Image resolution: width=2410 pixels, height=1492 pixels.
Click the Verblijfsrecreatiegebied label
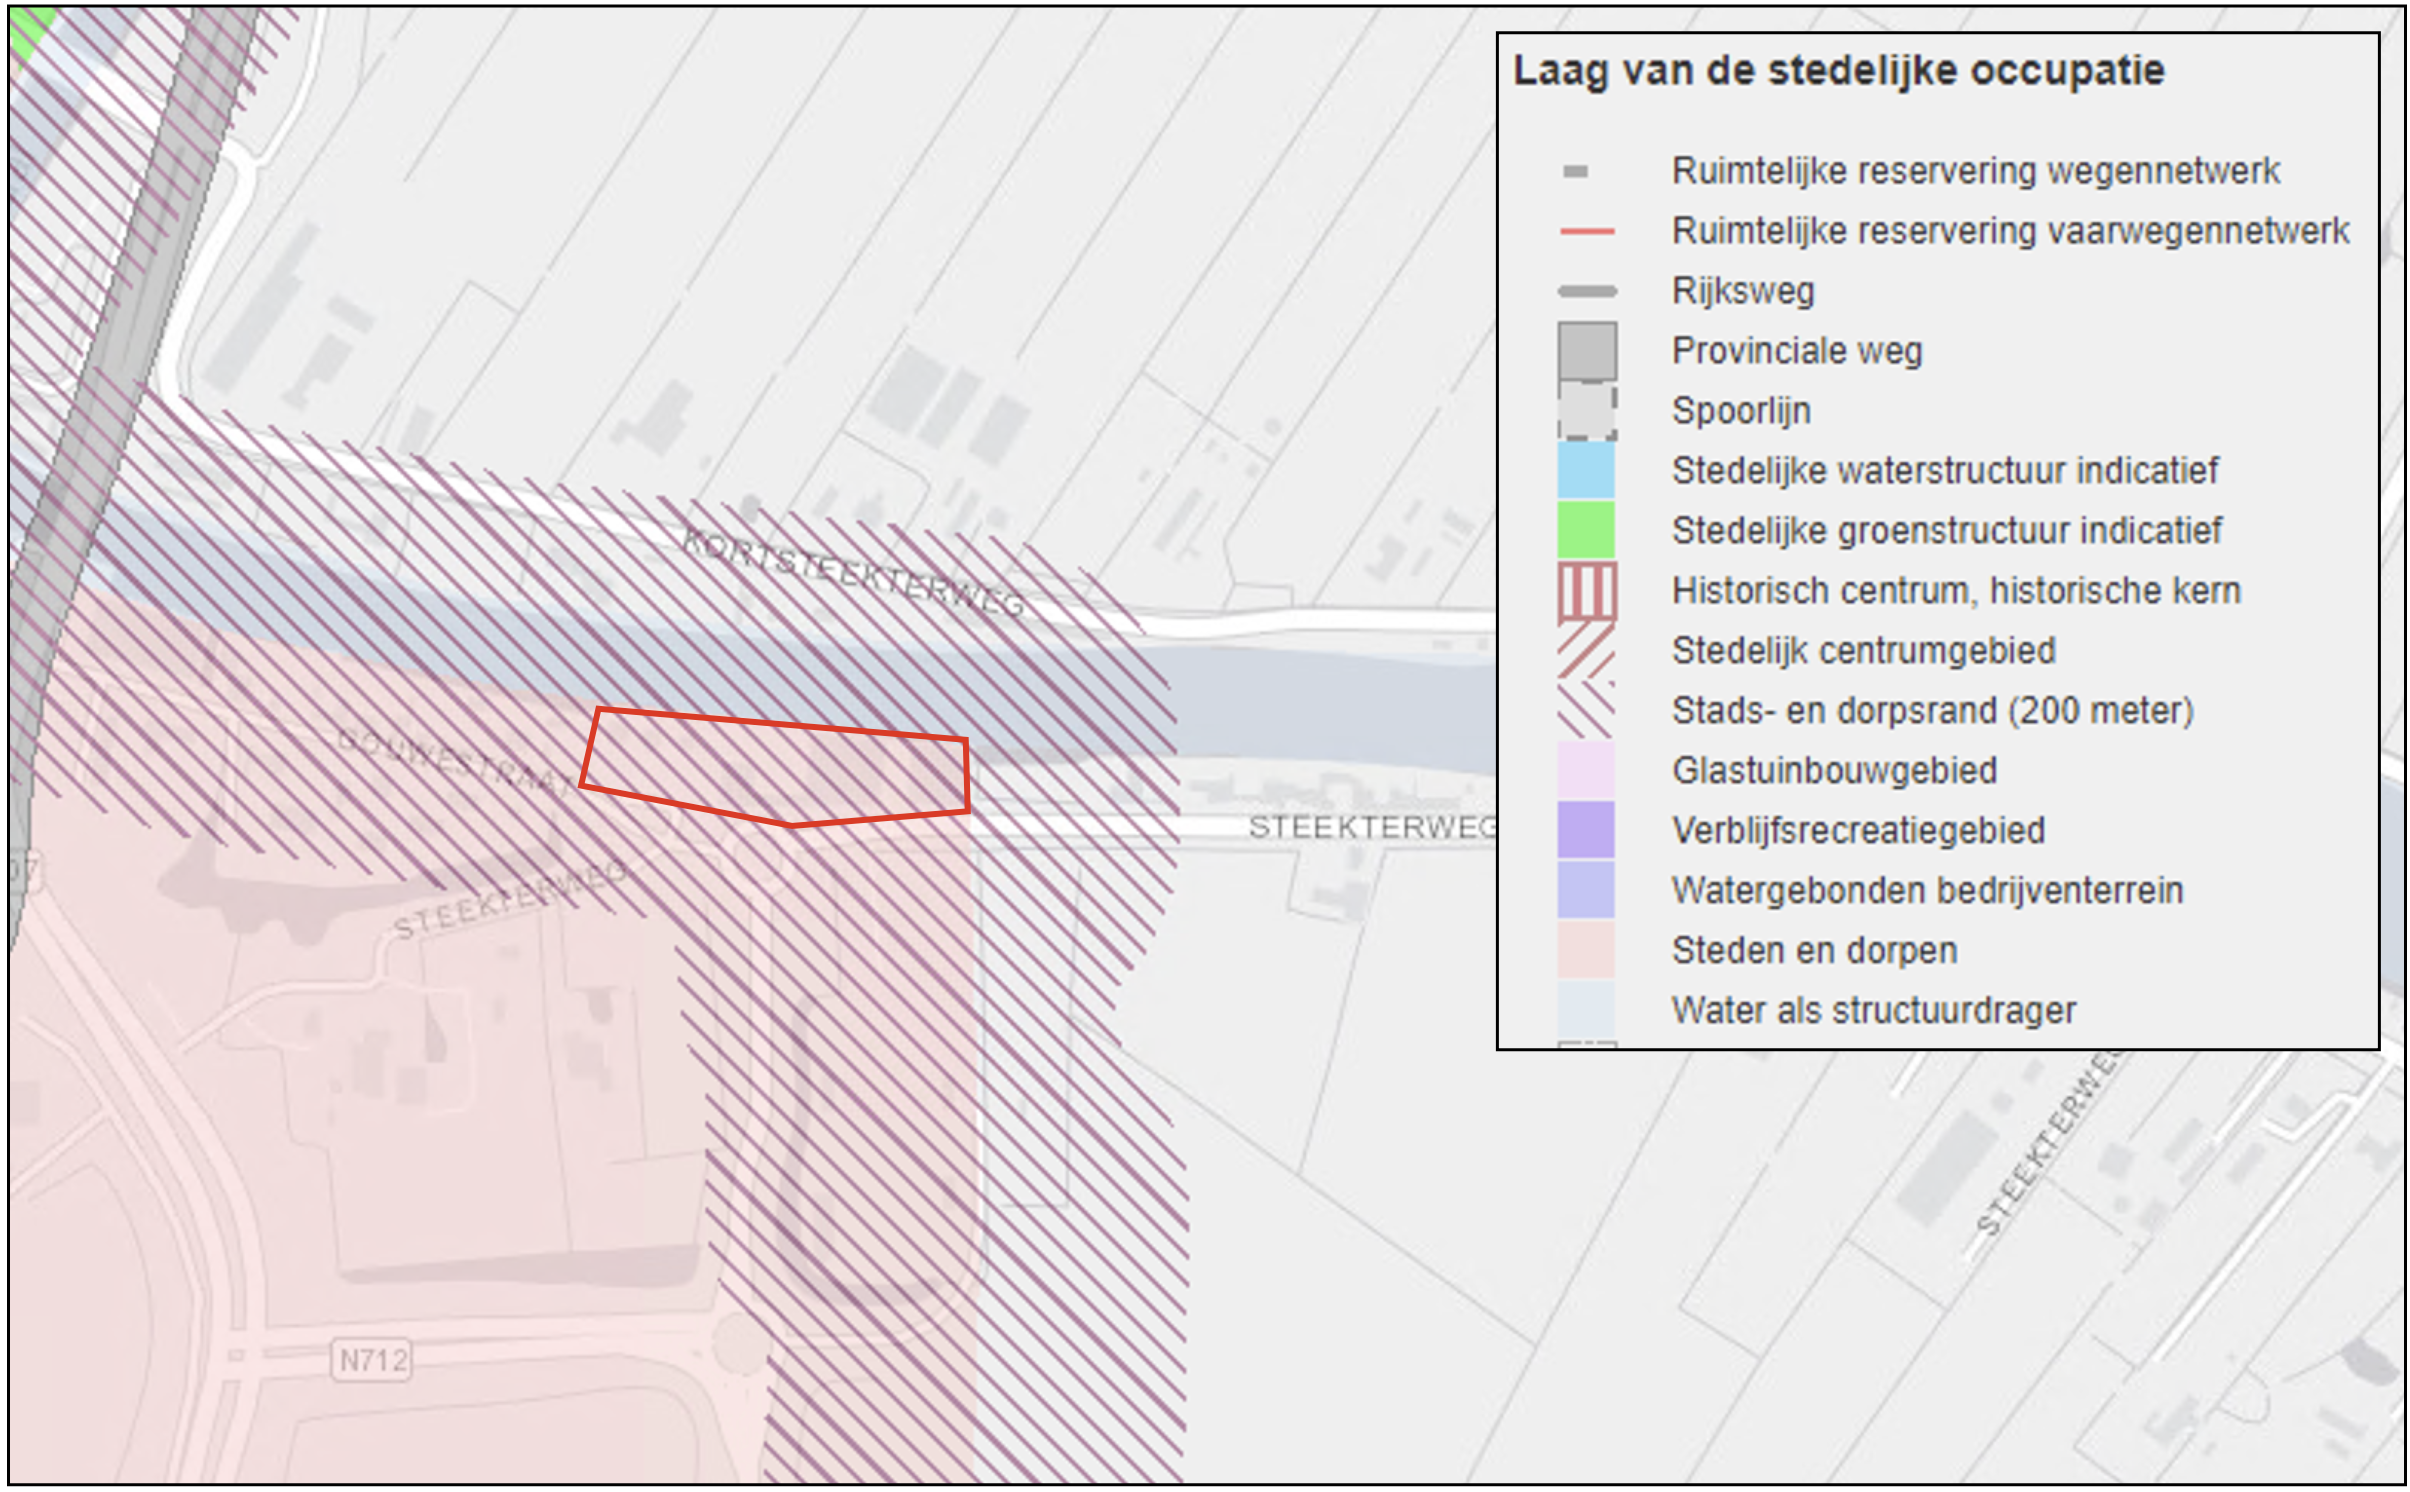pos(1858,830)
